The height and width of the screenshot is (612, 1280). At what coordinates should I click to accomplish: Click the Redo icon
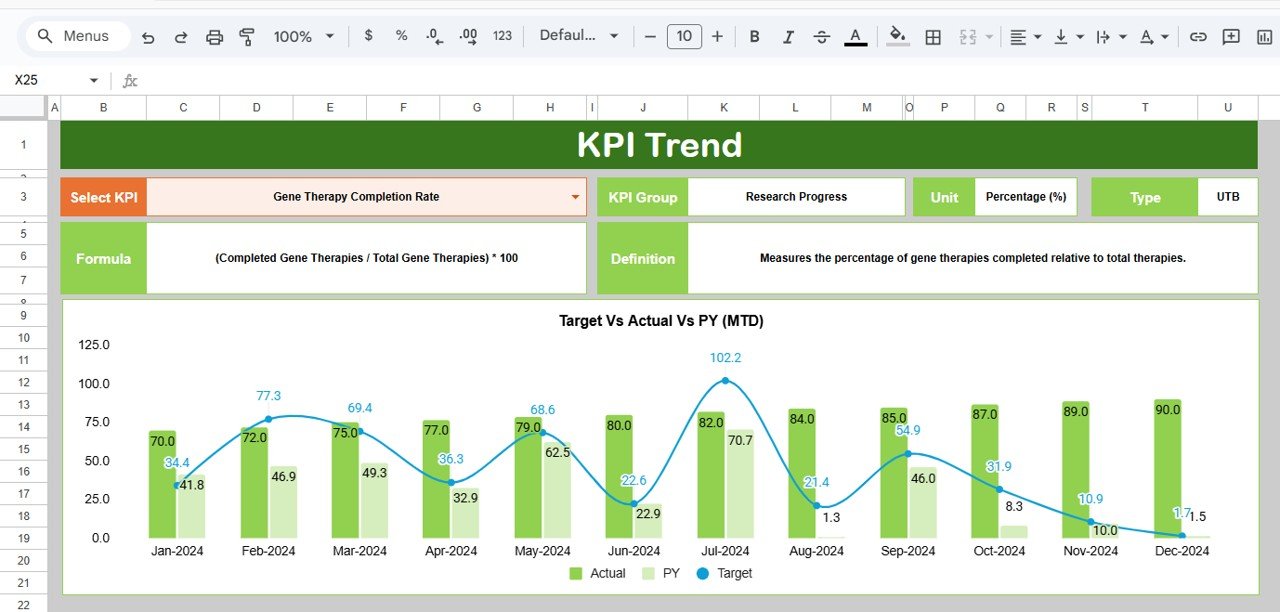pyautogui.click(x=181, y=36)
